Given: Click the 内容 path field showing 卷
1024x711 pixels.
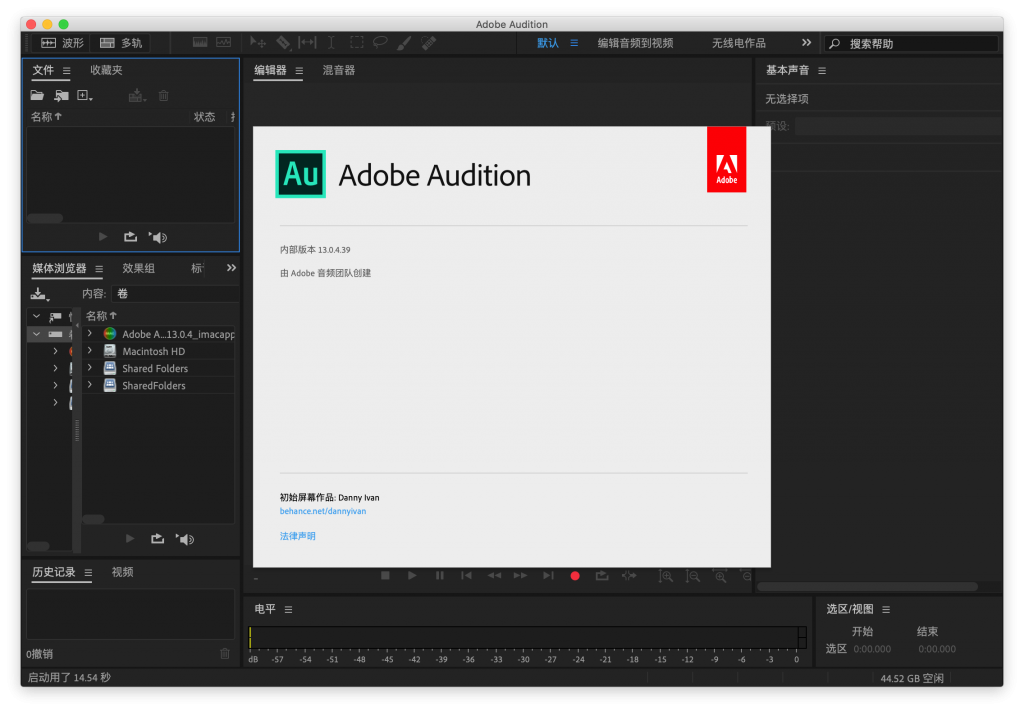Looking at the screenshot, I should (174, 294).
